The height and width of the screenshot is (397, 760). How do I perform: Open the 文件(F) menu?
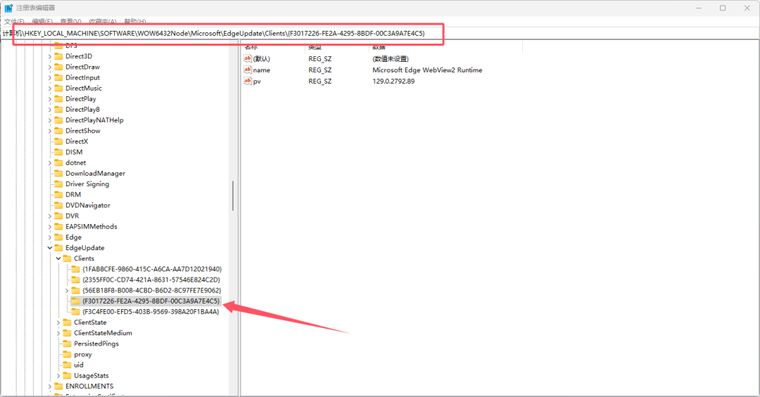coord(14,21)
